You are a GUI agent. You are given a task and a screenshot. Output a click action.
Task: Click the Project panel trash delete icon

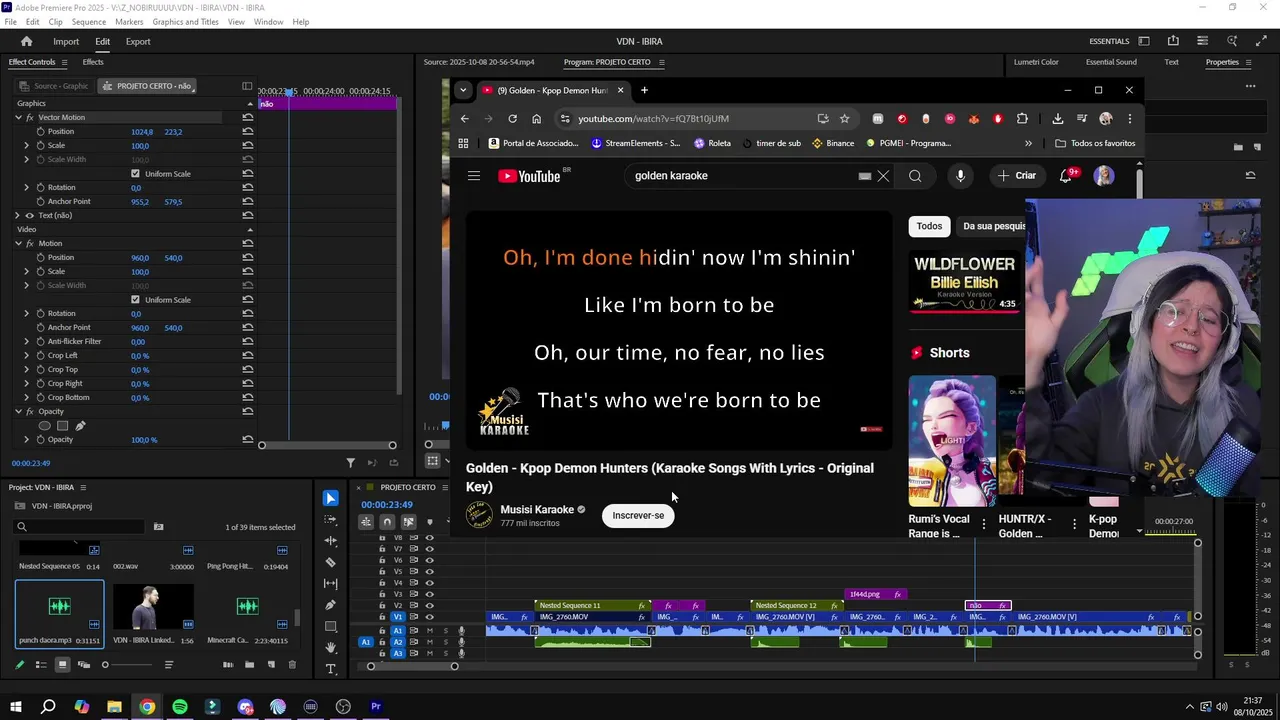292,665
